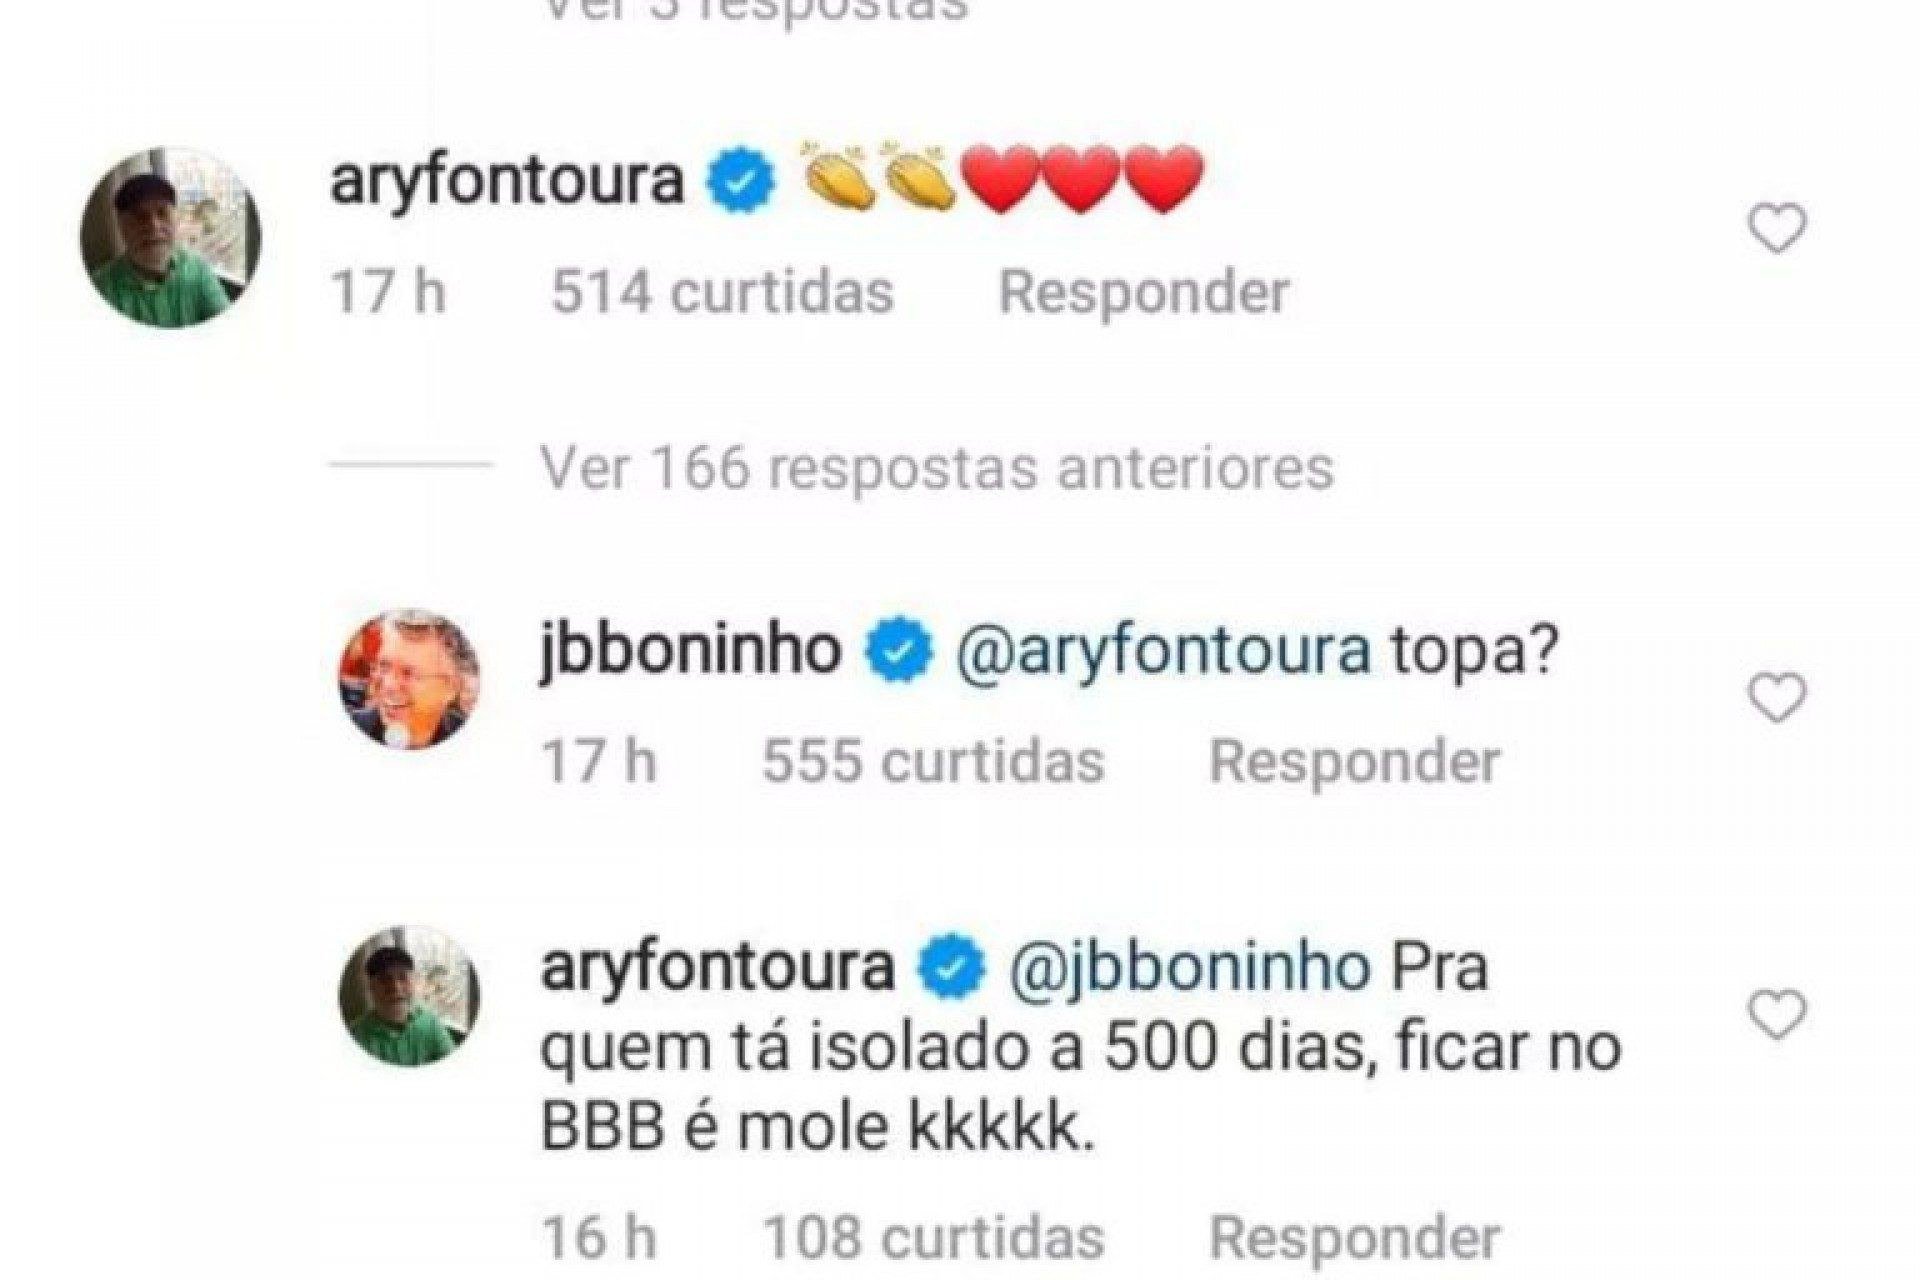
Task: Tap verified badge on aryfontoura's reply
Action: coord(952,967)
